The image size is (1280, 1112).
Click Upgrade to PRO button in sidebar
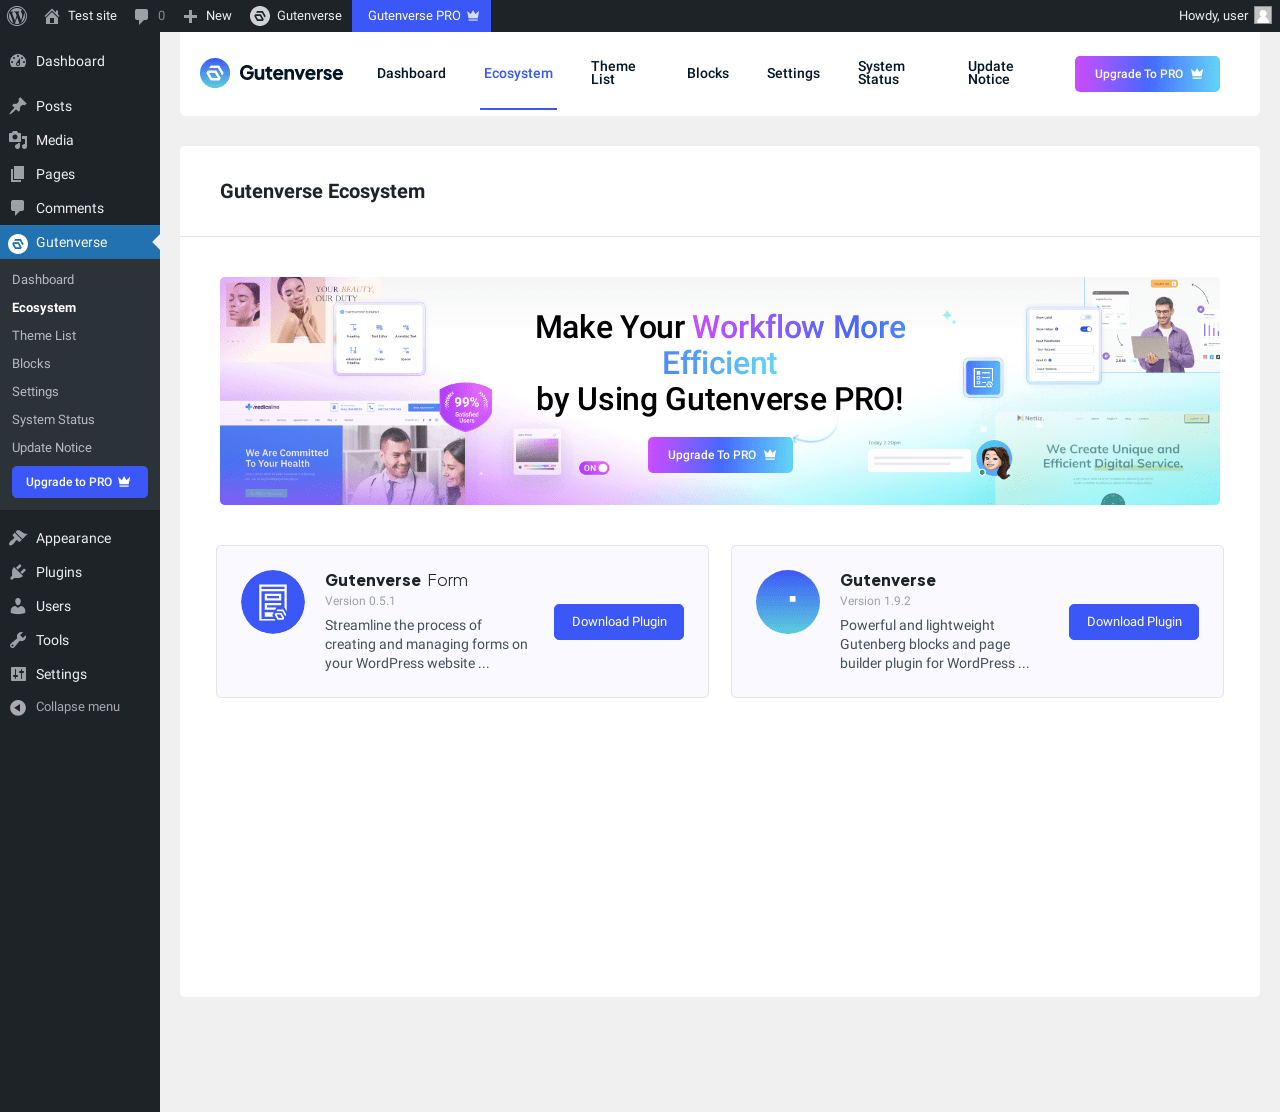[80, 482]
